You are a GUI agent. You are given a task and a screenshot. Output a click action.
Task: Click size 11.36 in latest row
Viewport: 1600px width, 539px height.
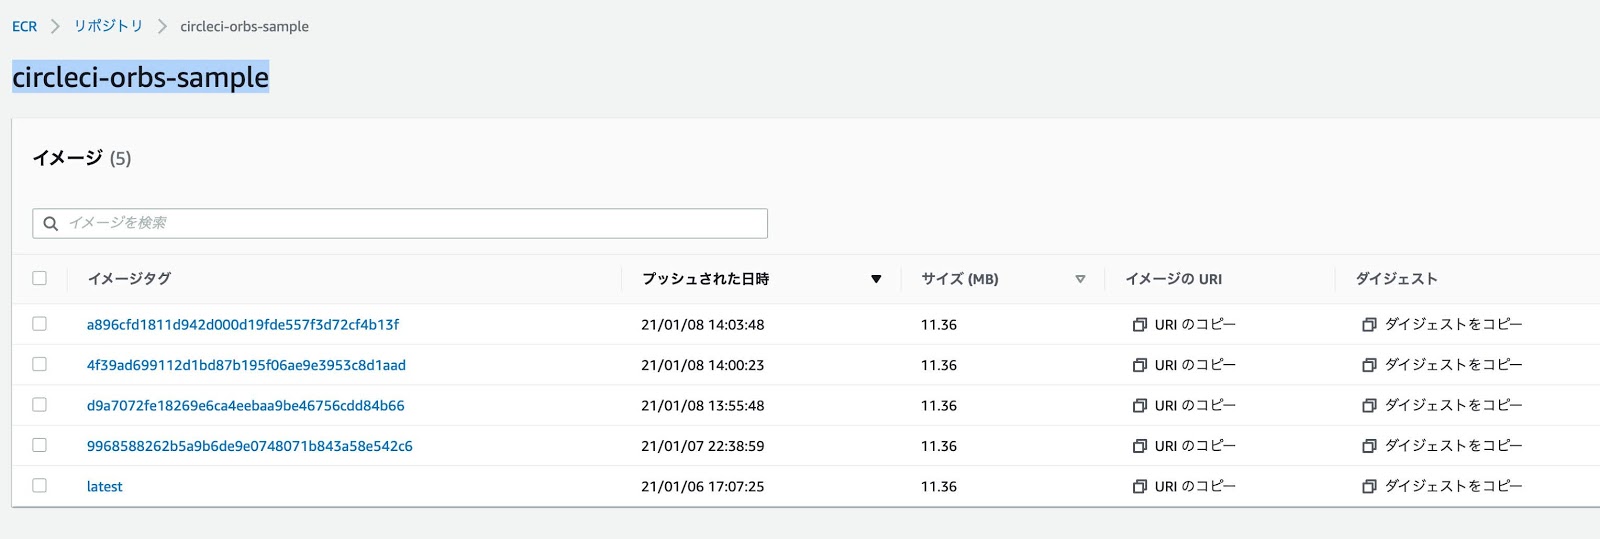[939, 487]
